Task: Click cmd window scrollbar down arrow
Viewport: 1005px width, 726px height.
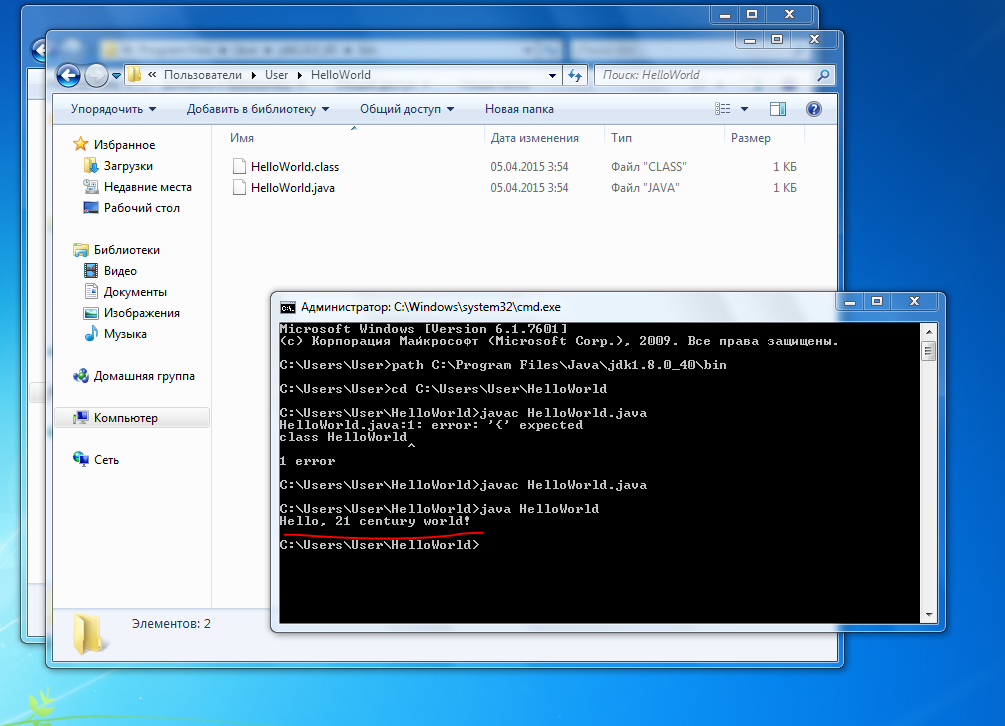Action: (928, 615)
